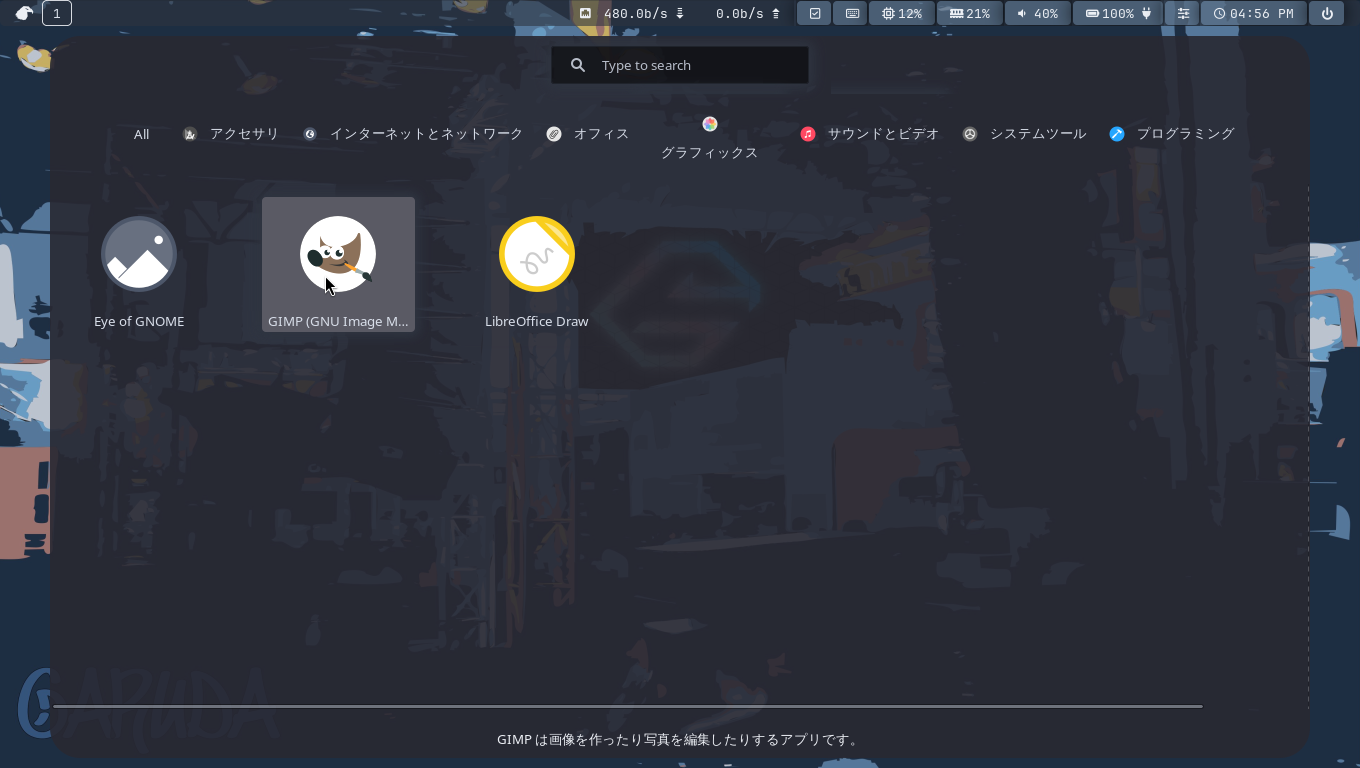
Task: Click into the Type to search field
Action: [x=680, y=65]
